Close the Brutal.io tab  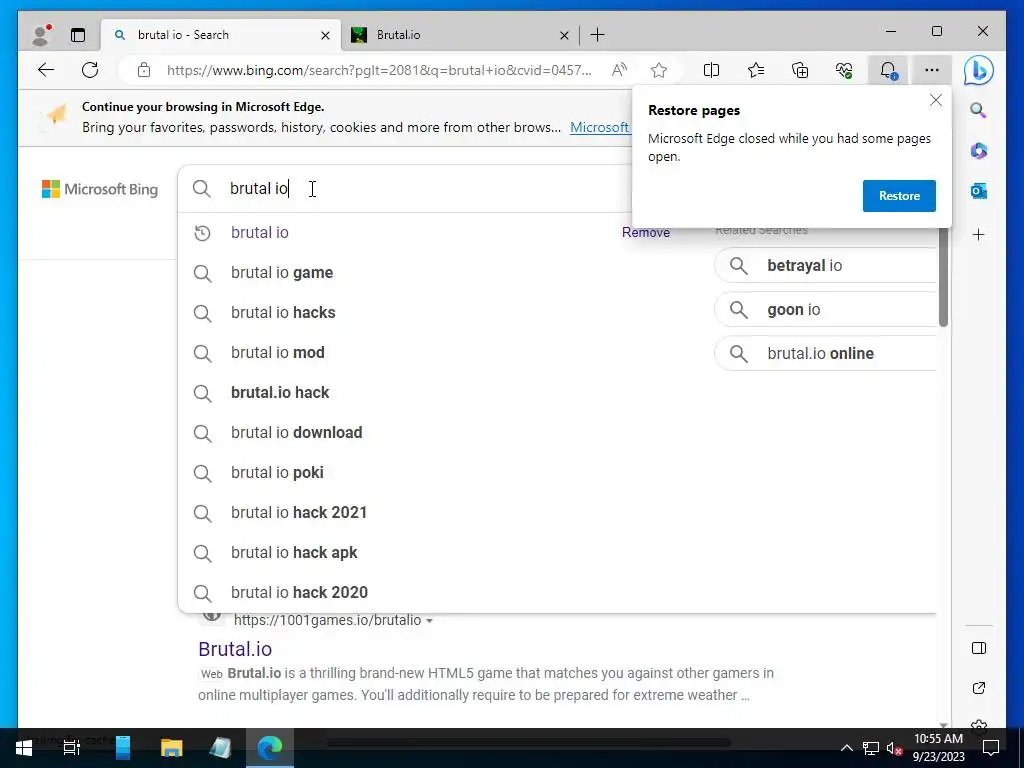564,35
